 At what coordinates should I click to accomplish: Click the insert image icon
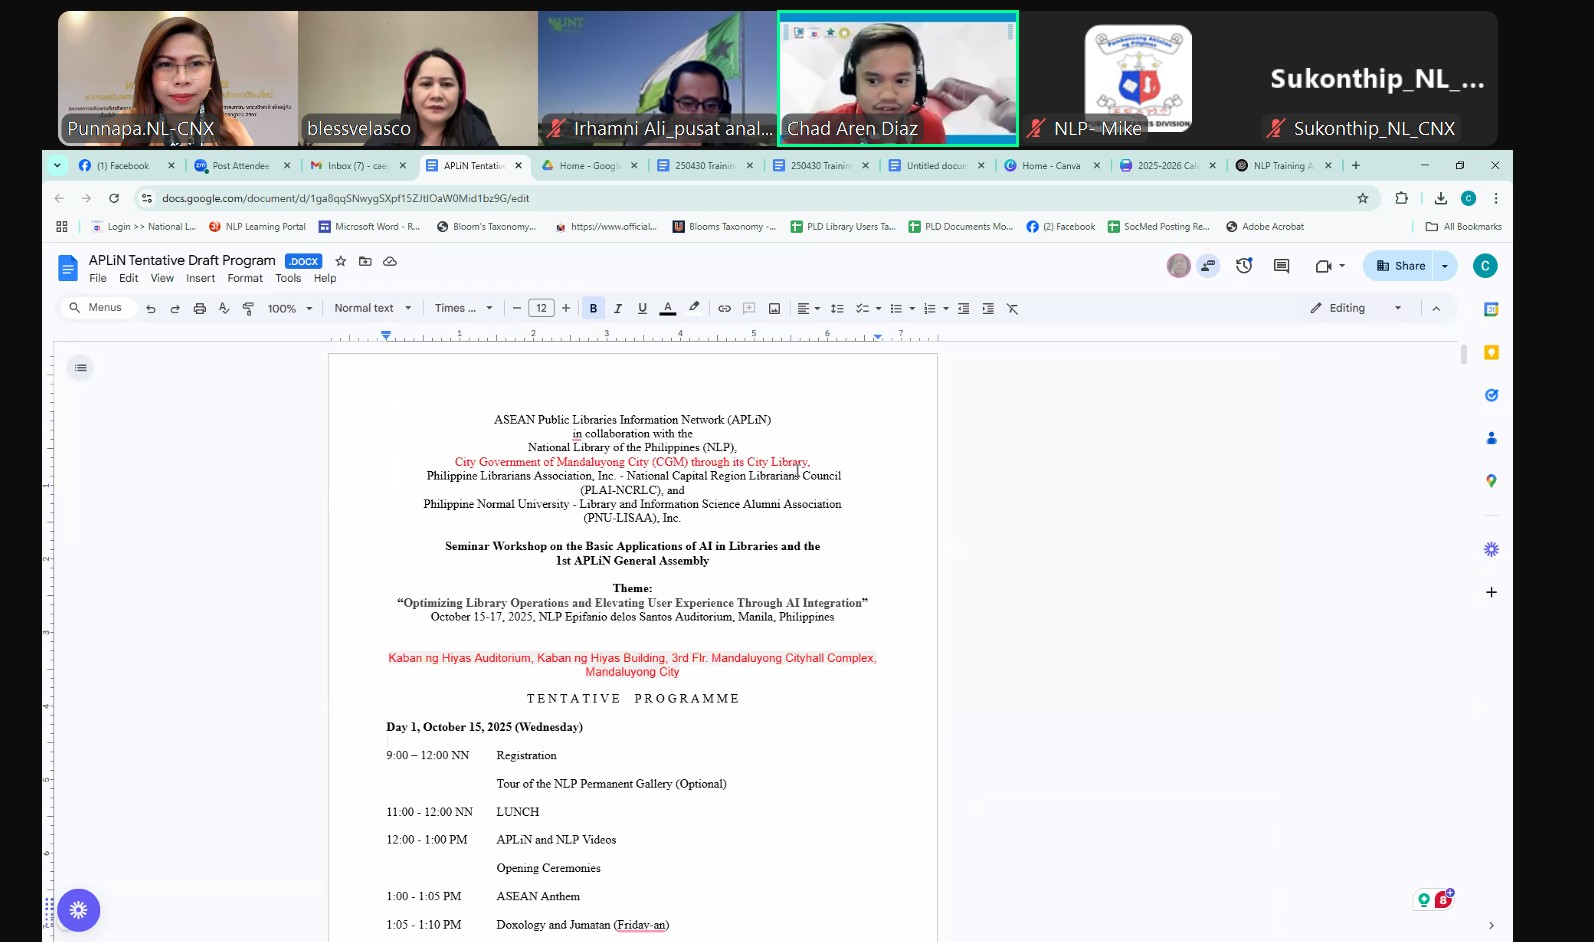774,309
